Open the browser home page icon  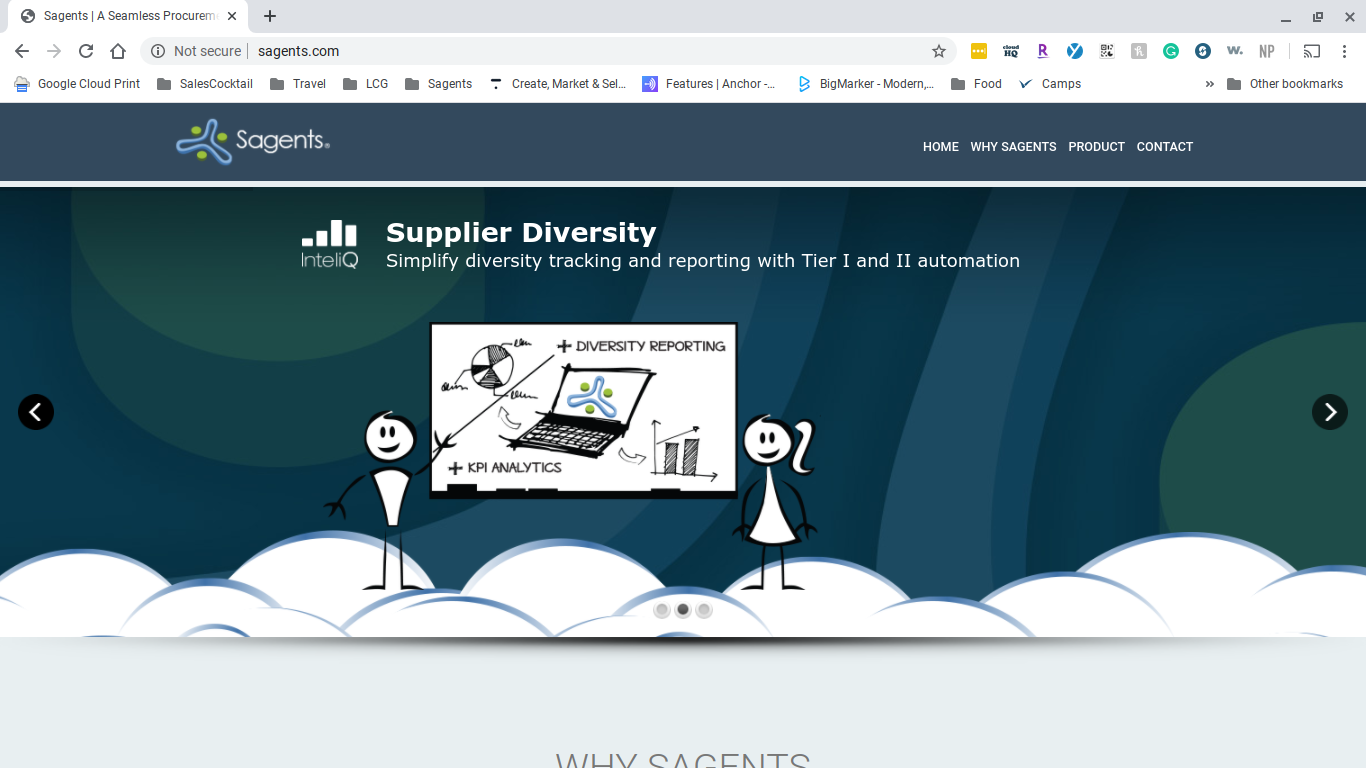click(x=118, y=51)
